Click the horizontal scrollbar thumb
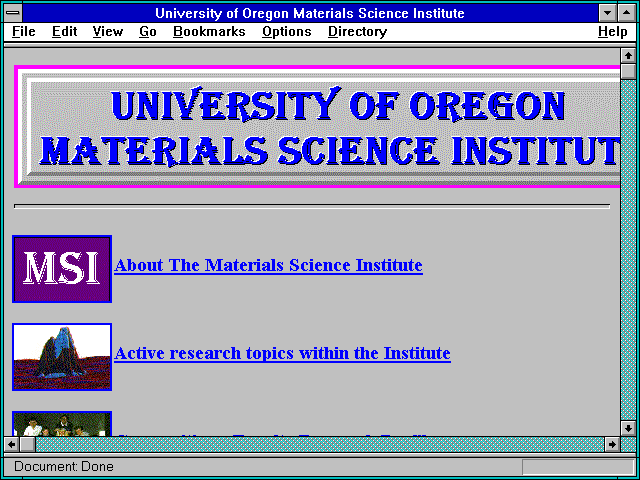 point(27,444)
